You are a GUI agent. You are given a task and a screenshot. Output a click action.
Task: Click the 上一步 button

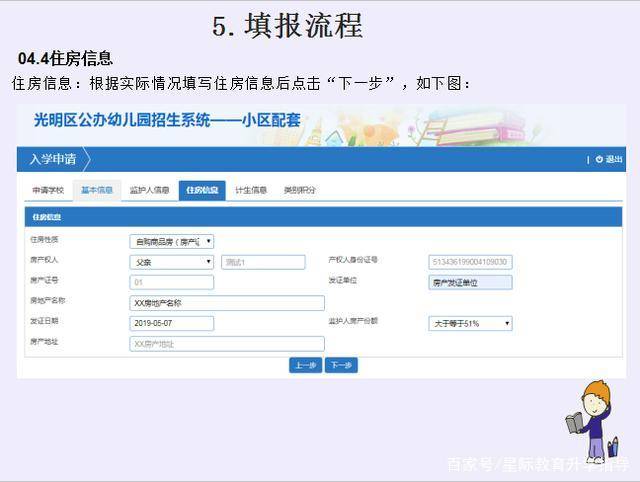point(305,365)
